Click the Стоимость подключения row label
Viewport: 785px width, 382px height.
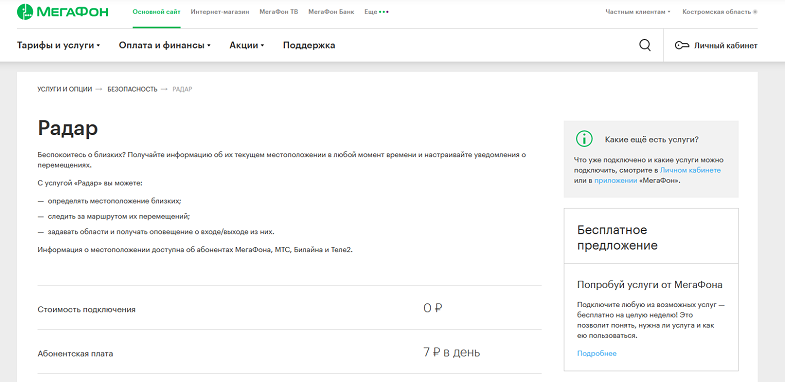pos(87,309)
